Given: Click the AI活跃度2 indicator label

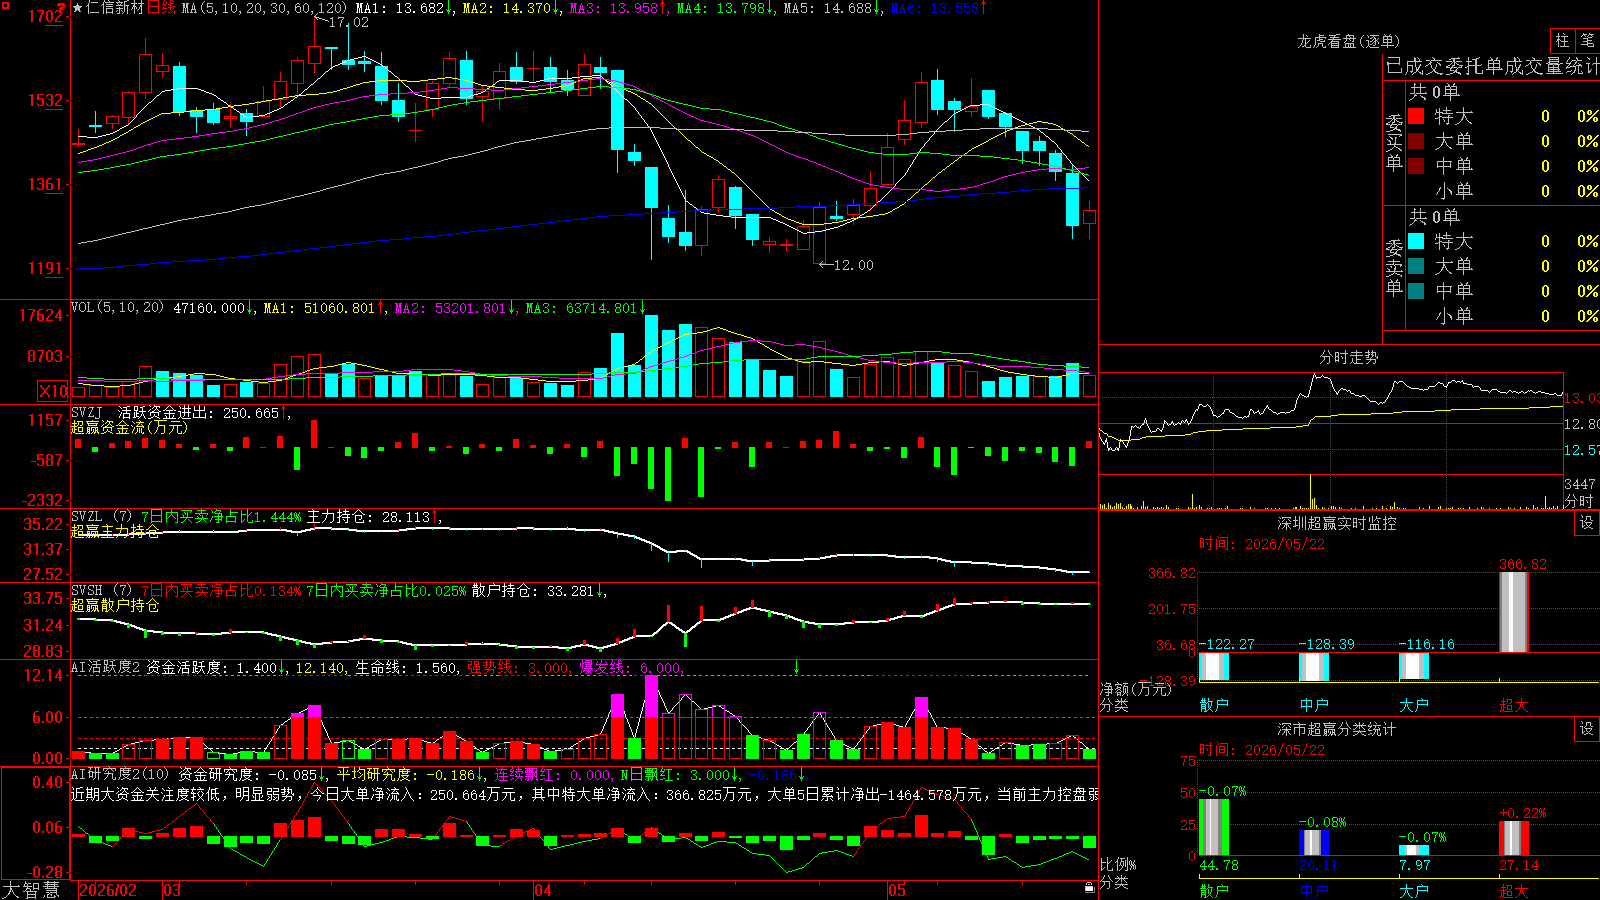Looking at the screenshot, I should pyautogui.click(x=106, y=667).
